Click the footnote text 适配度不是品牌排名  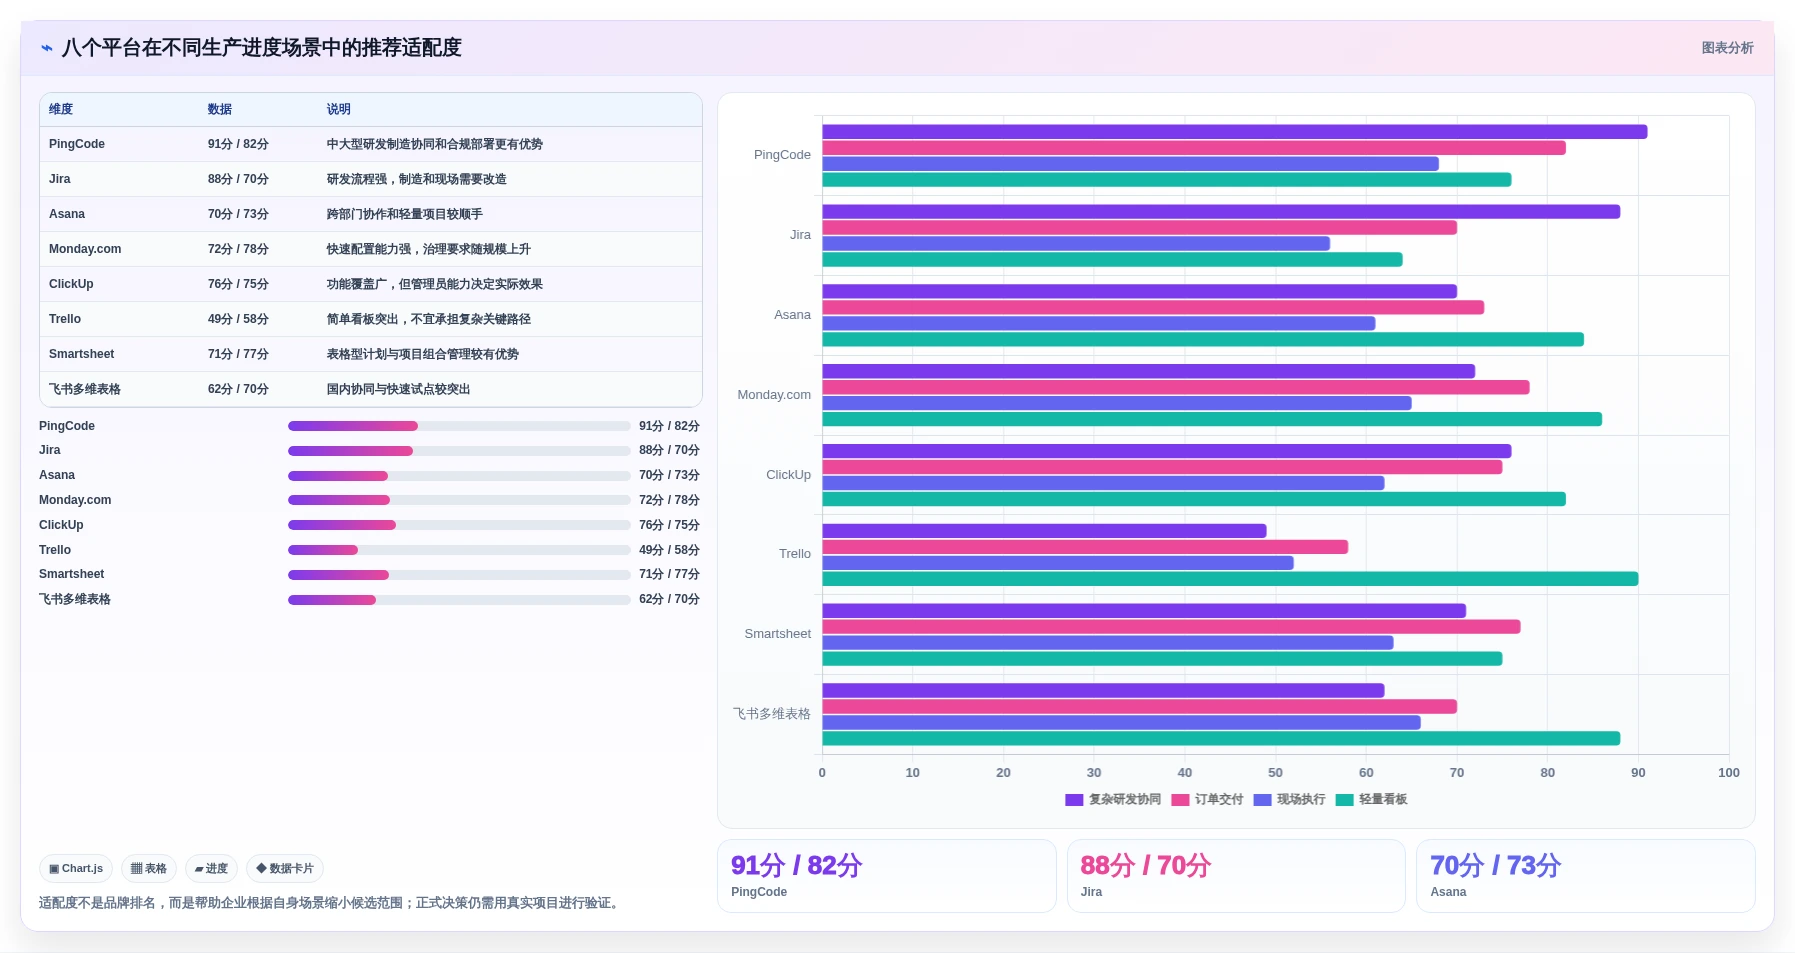click(98, 903)
